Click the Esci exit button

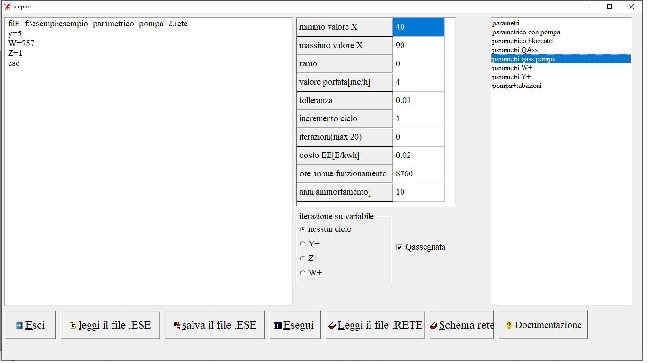pos(30,325)
